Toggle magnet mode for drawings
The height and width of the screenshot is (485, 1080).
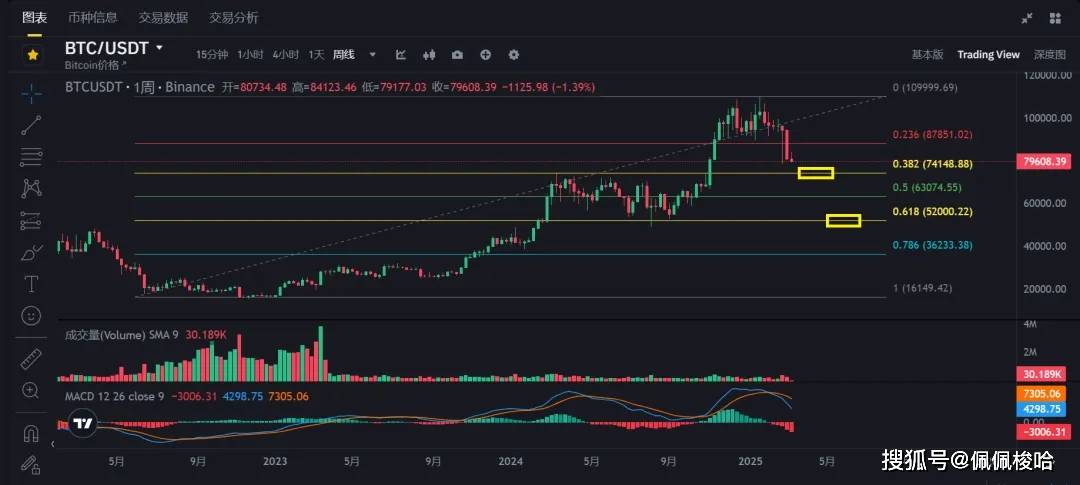(x=32, y=433)
